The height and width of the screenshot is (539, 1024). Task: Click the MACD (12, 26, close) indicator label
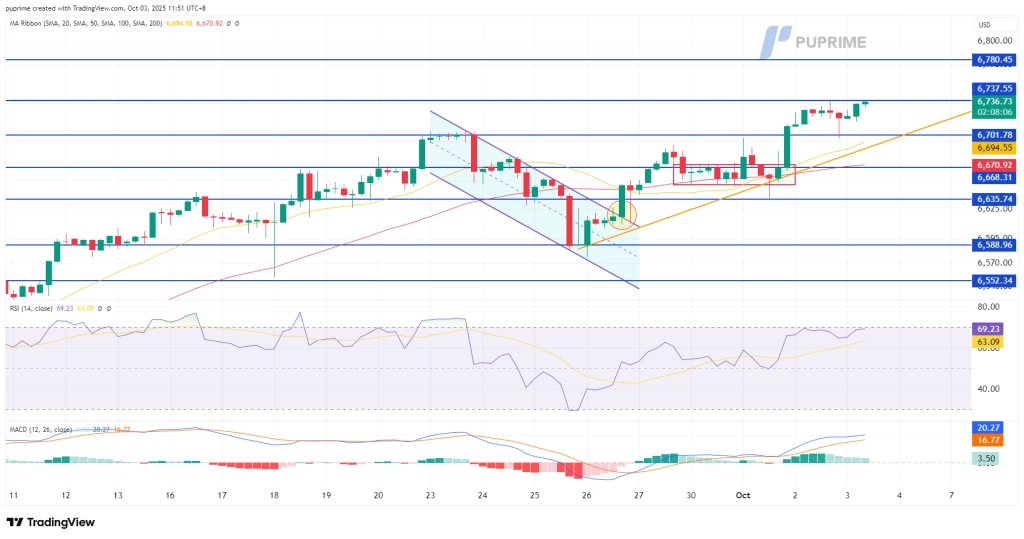pyautogui.click(x=42, y=429)
